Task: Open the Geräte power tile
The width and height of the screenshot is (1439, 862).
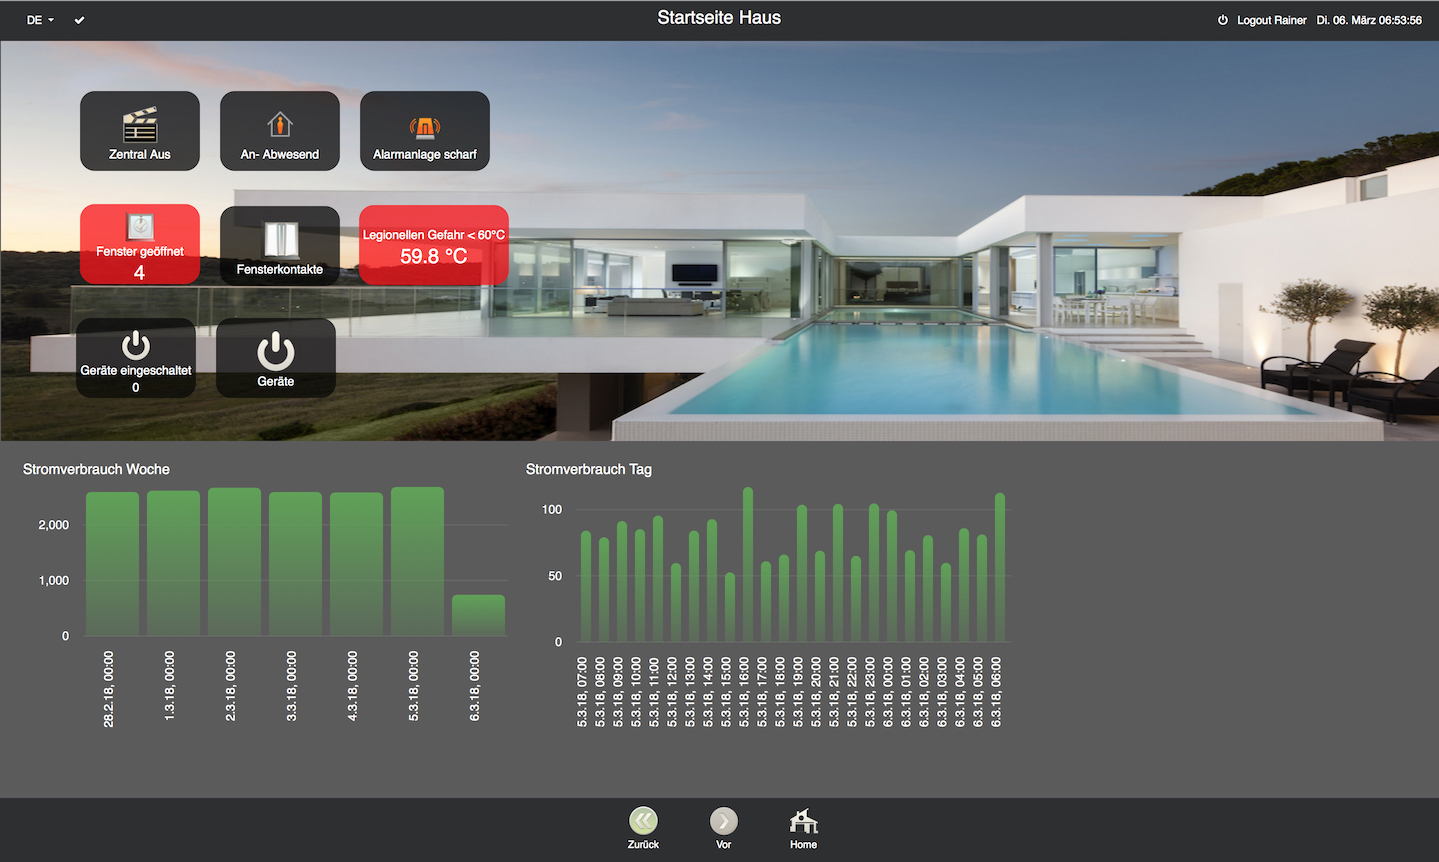Action: (x=276, y=358)
